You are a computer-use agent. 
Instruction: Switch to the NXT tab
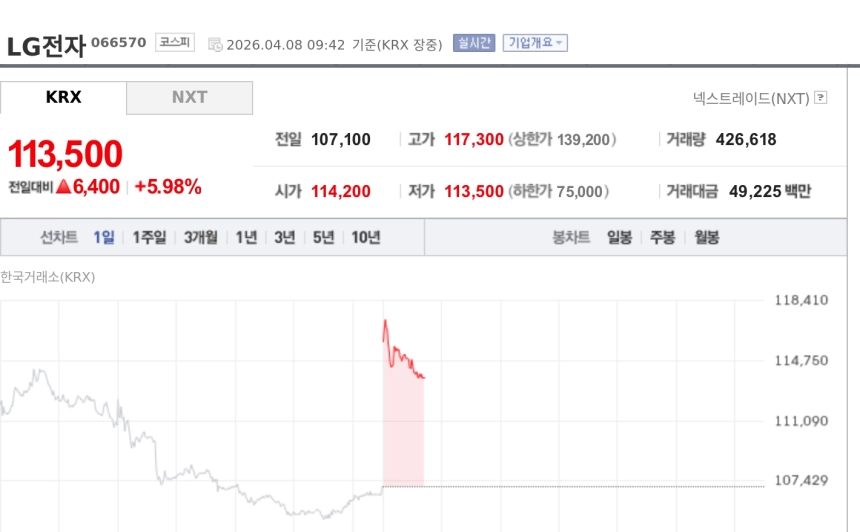coord(189,98)
